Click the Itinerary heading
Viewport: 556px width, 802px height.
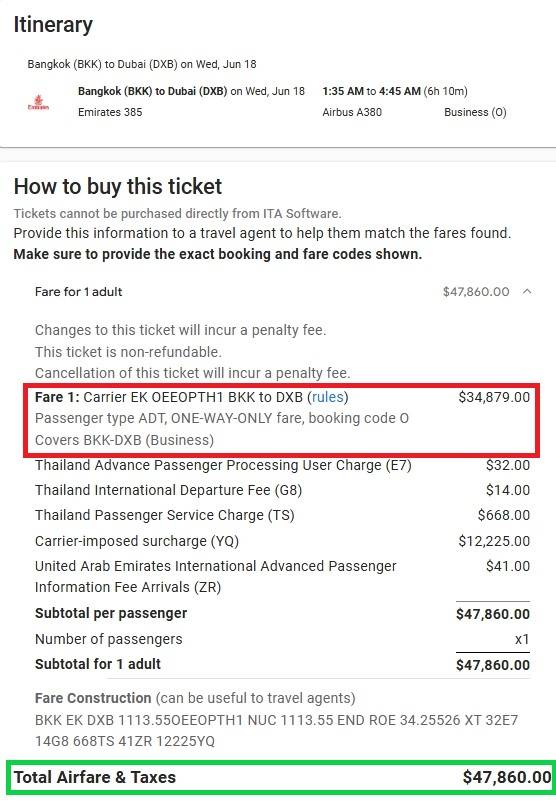click(x=53, y=25)
